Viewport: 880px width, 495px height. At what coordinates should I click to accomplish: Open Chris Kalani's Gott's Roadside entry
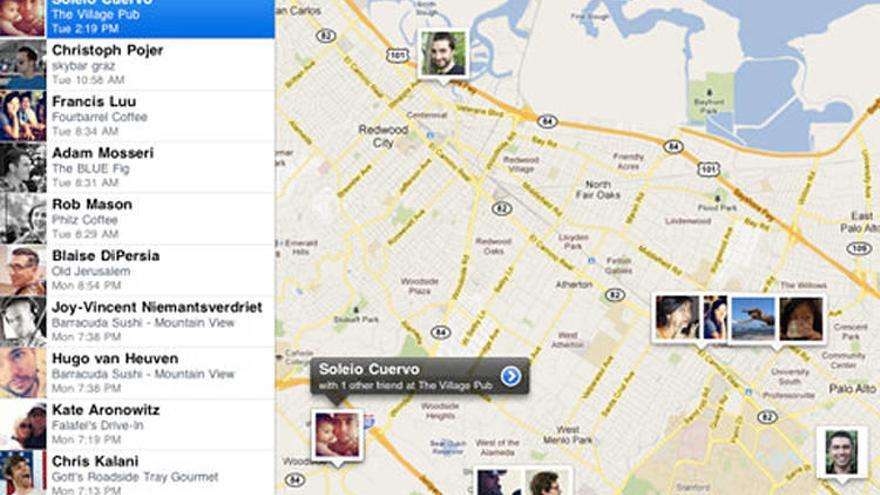(138, 473)
